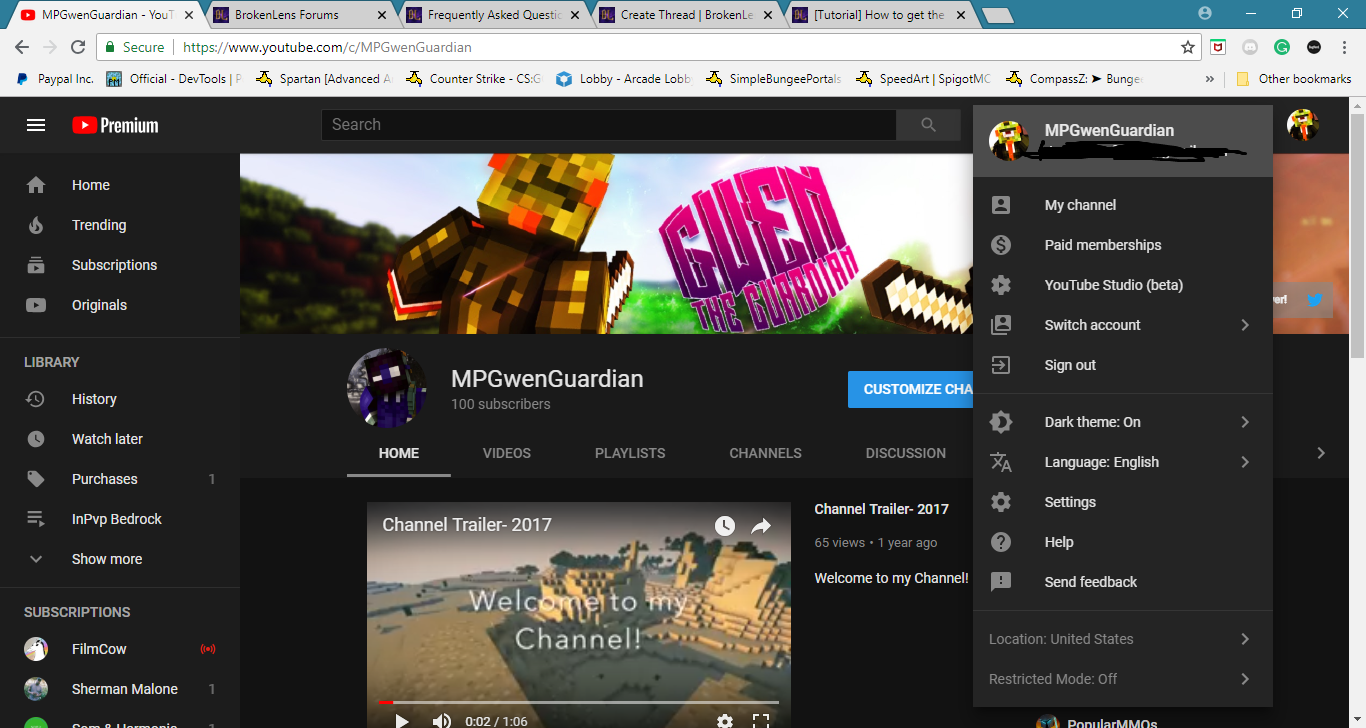Open the account avatar in top bar
The width and height of the screenshot is (1366, 728).
point(1302,125)
